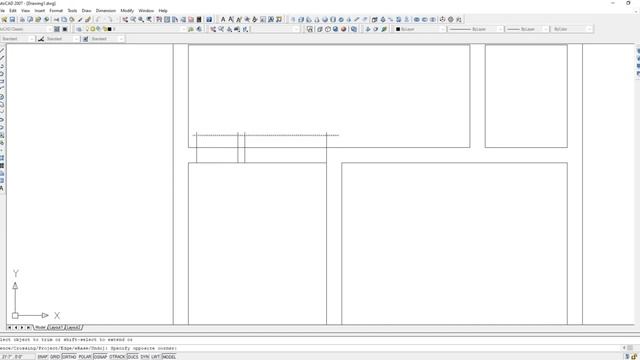Open the Dimension menu

106,11
